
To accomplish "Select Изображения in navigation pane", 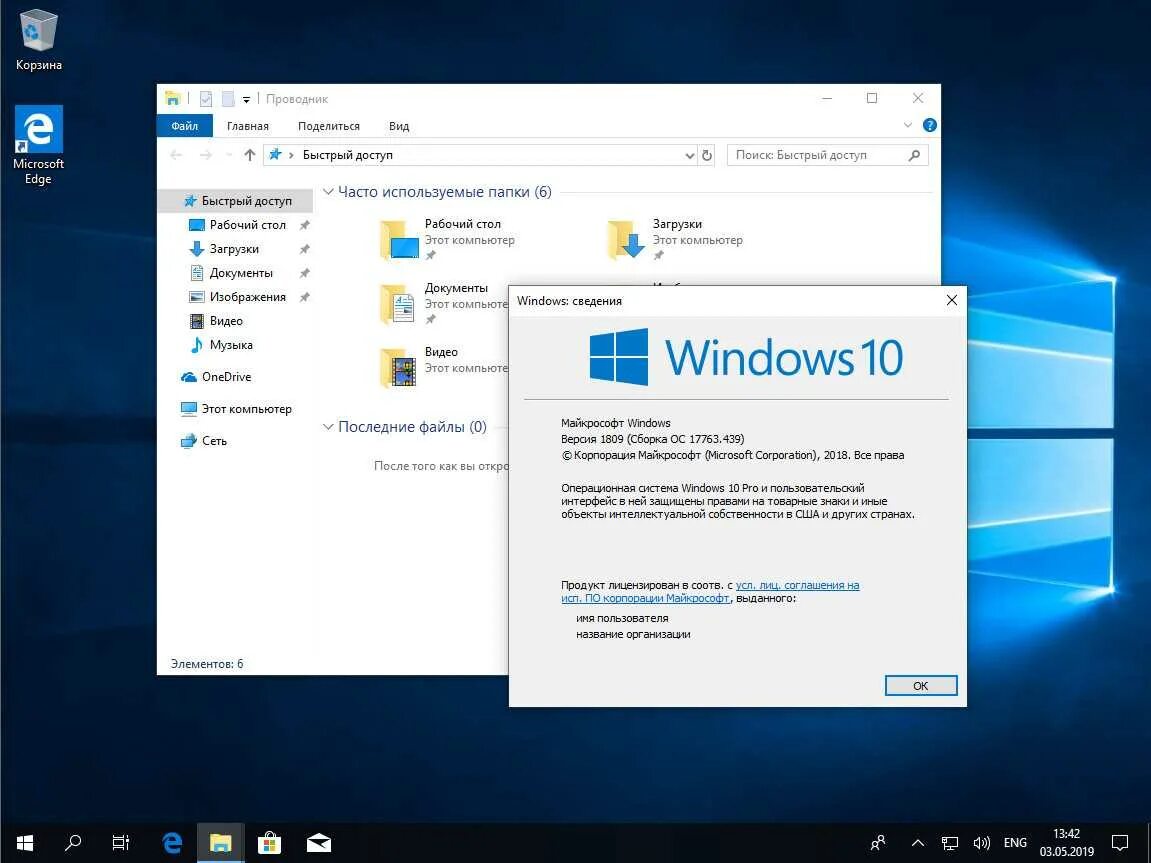I will point(236,296).
